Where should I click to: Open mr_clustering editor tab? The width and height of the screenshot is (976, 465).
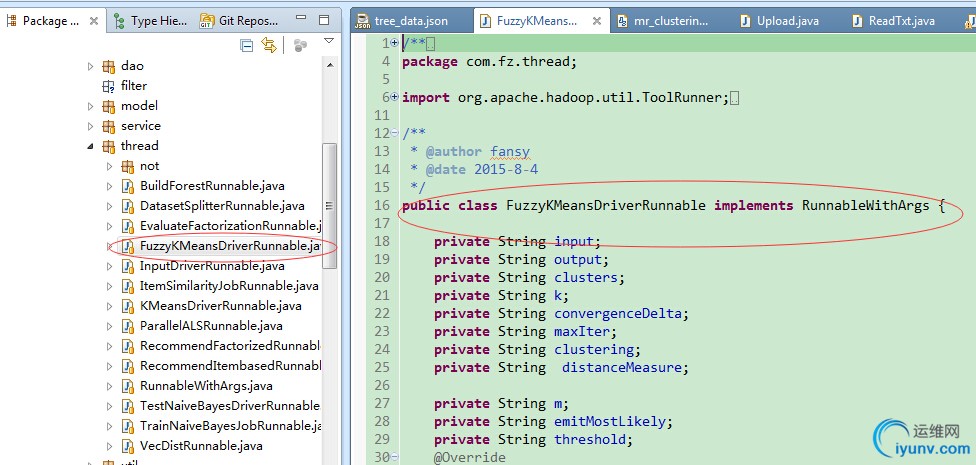click(663, 21)
